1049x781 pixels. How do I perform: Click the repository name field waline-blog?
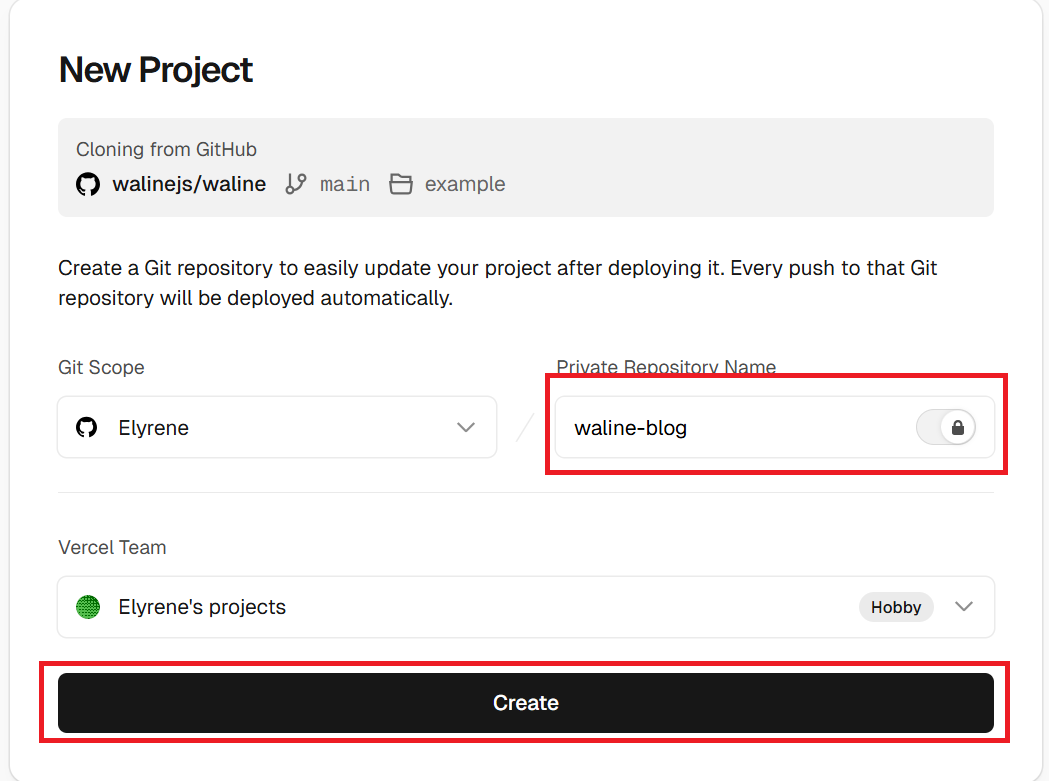click(775, 427)
